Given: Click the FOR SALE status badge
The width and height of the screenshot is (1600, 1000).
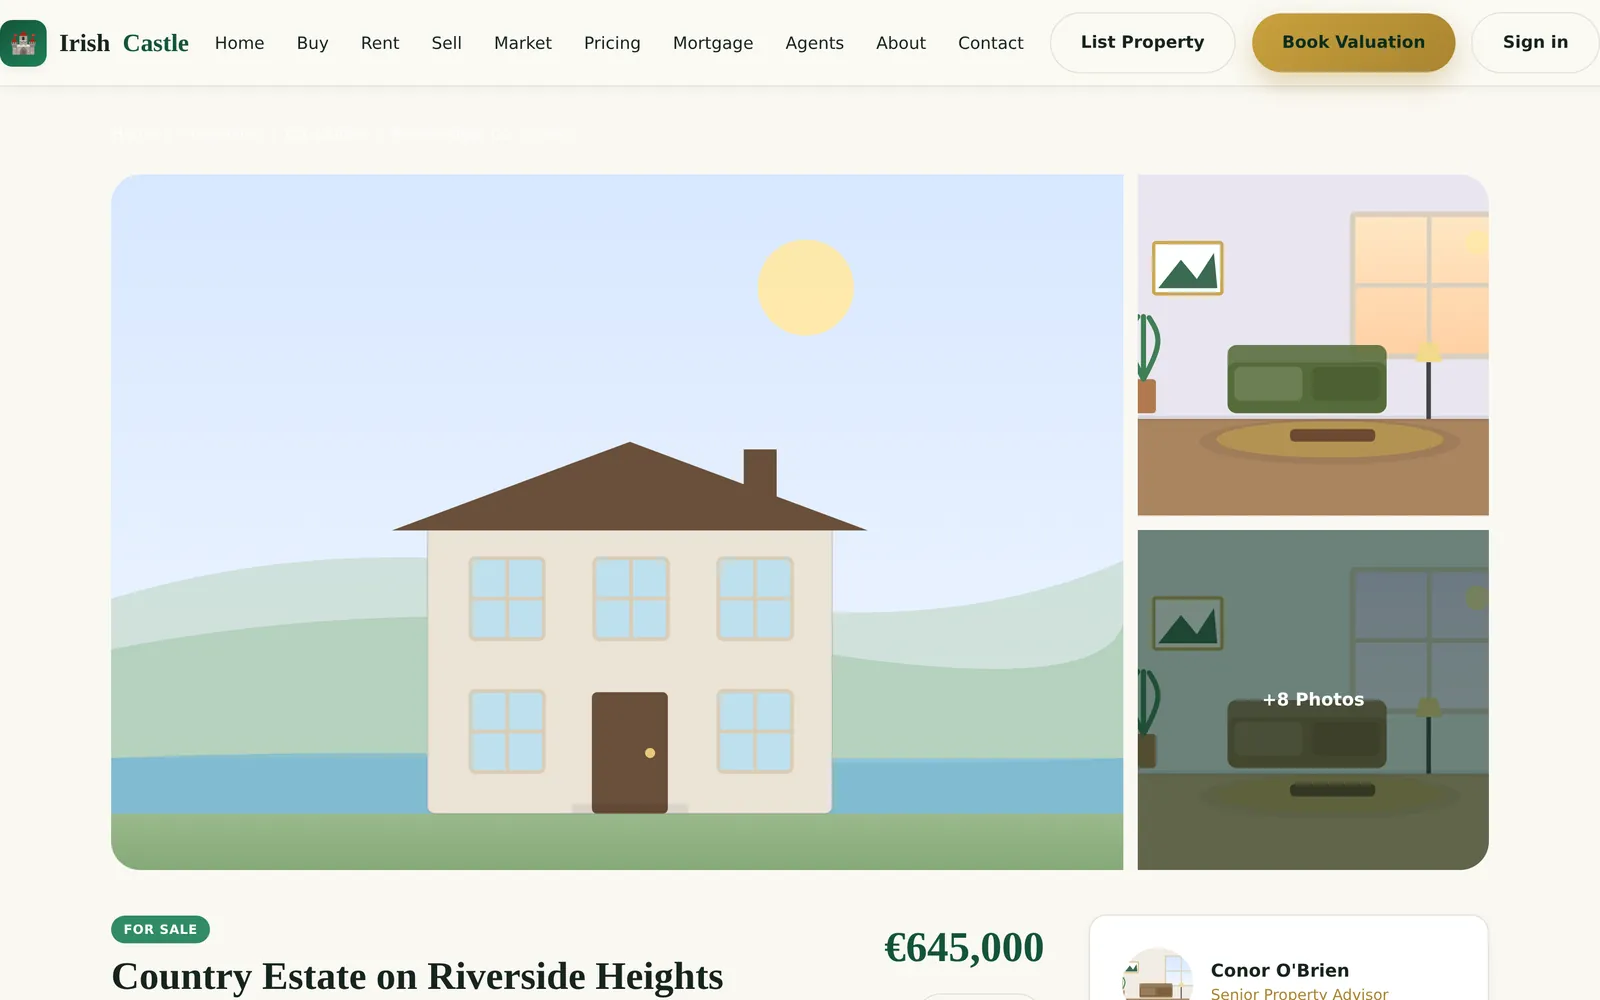Looking at the screenshot, I should tap(160, 929).
